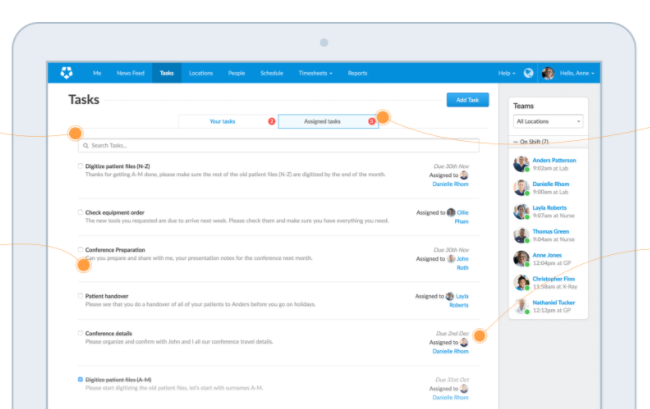Click Danielle Rhom link on Digitize files (A-M)
The image size is (650, 409).
[450, 397]
